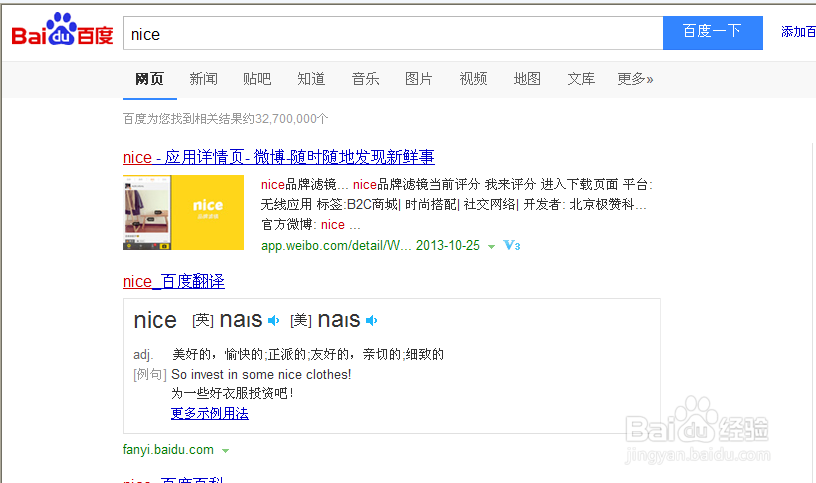Open the 地图 tab
The image size is (816, 483).
pyautogui.click(x=527, y=79)
